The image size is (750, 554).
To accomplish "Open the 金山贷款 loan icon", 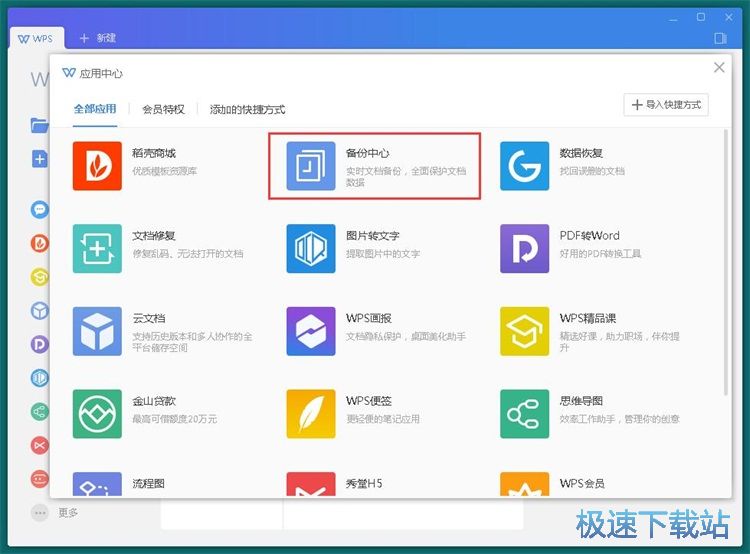I will [97, 414].
